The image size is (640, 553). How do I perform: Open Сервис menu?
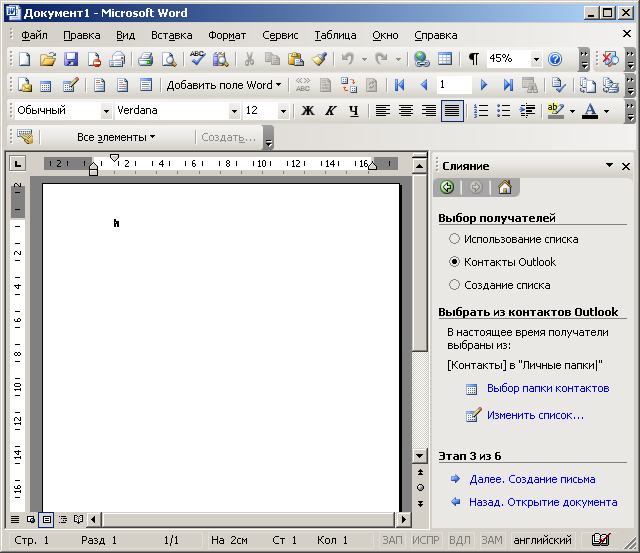[280, 35]
